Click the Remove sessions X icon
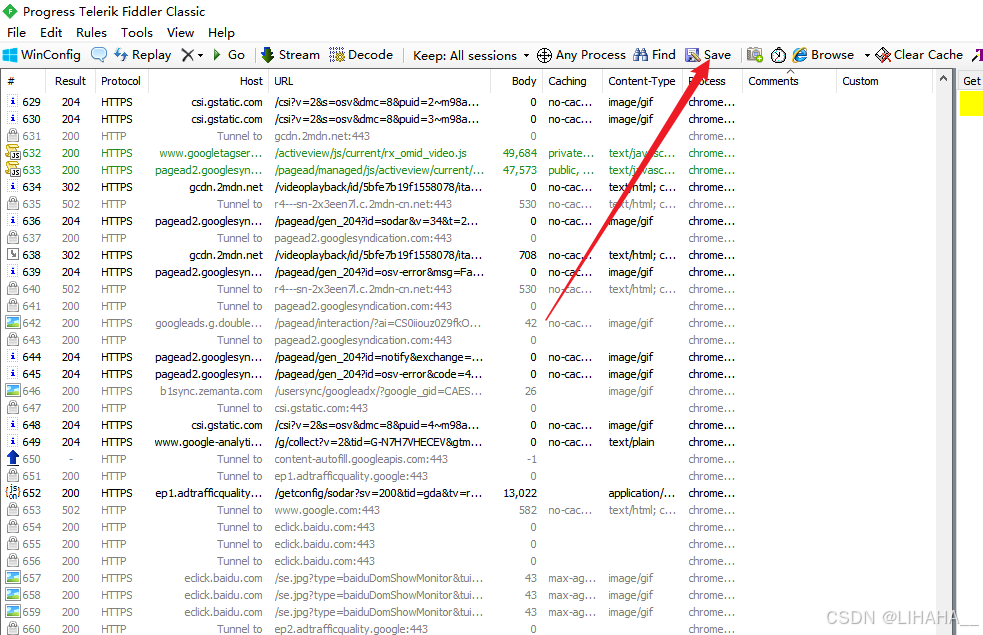The image size is (983, 635). point(187,55)
